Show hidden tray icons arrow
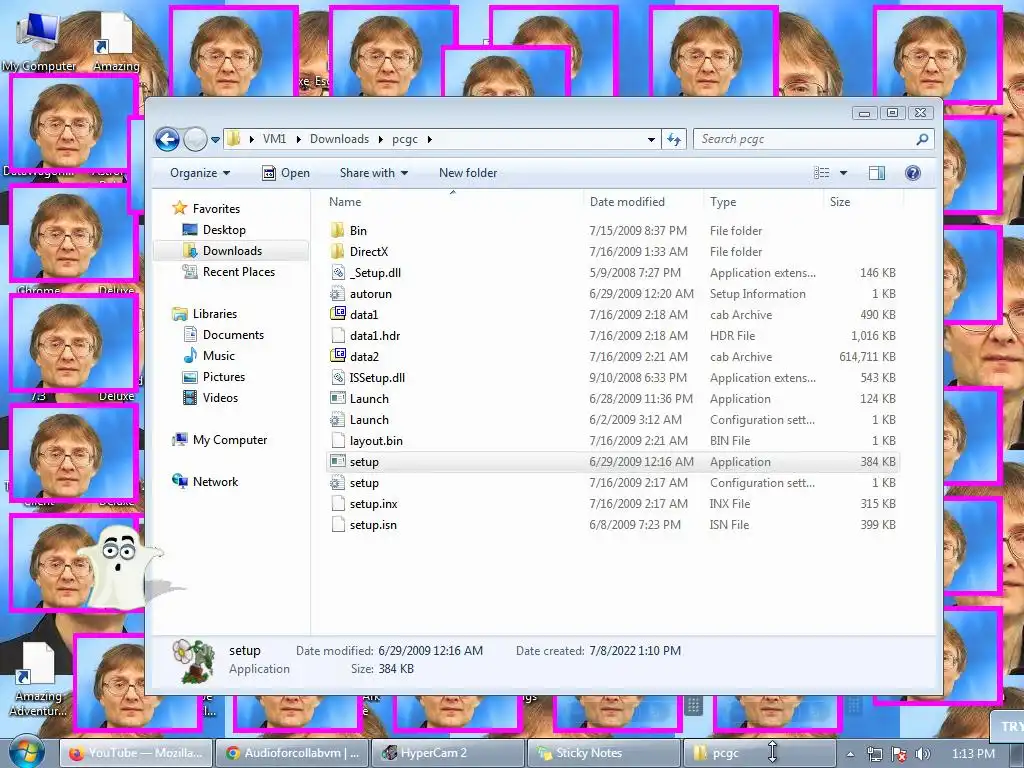Image resolution: width=1024 pixels, height=768 pixels. [850, 754]
